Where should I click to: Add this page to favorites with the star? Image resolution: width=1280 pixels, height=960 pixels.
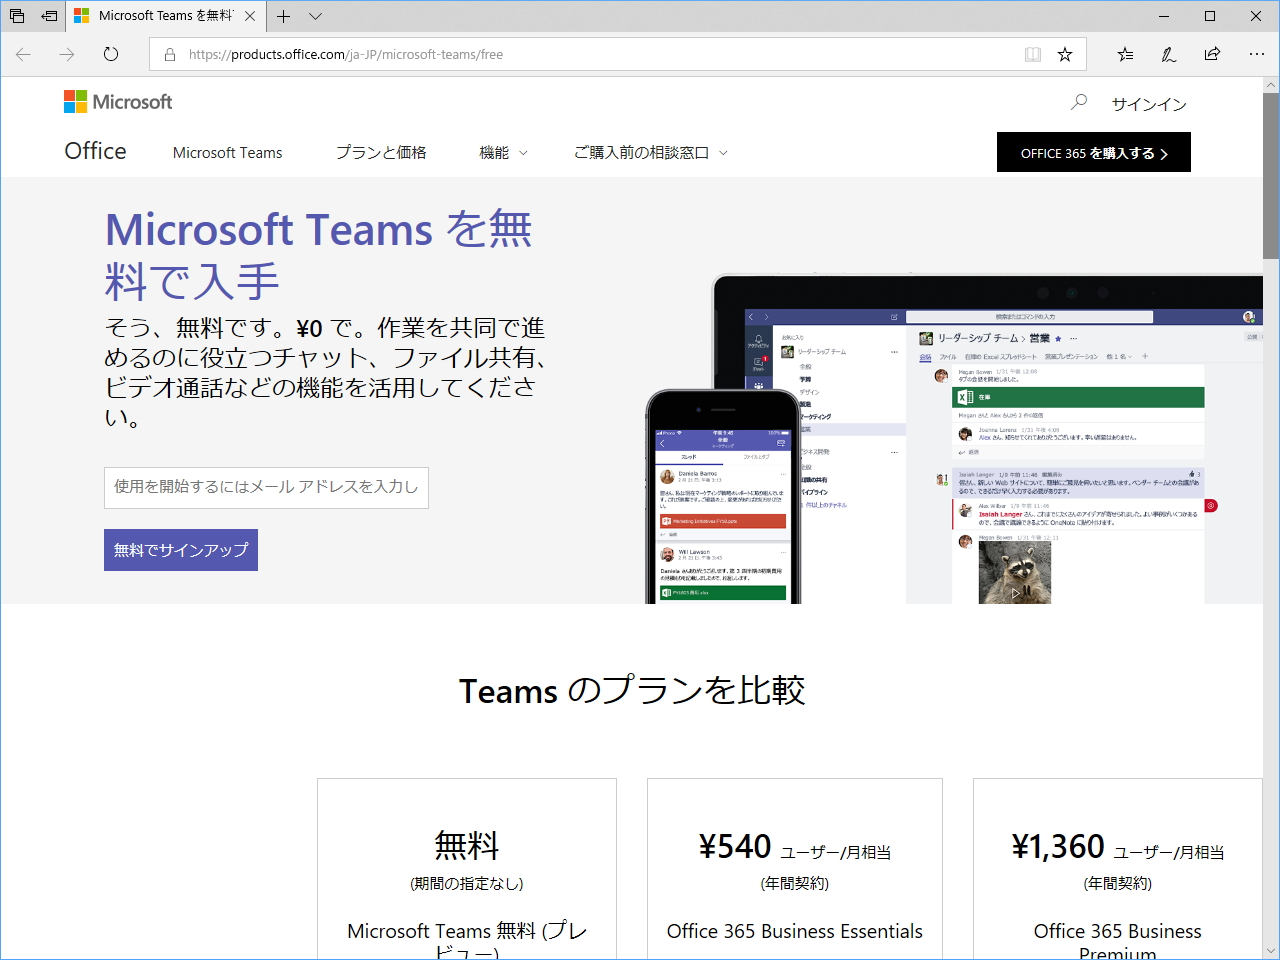pyautogui.click(x=1065, y=54)
